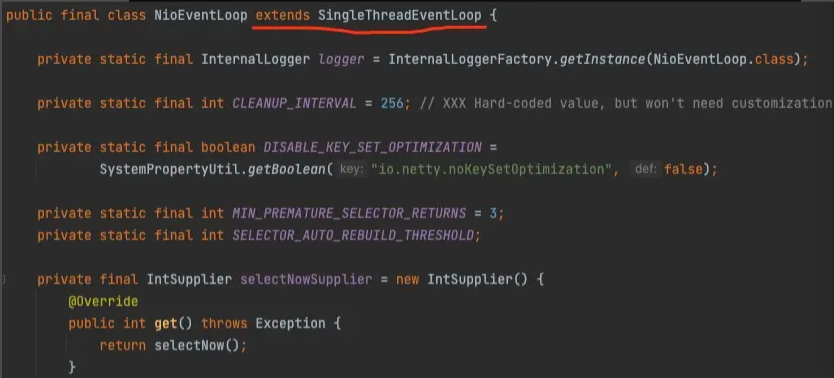
Task: Click the InternalLoggerFactory class reference
Action: click(471, 60)
